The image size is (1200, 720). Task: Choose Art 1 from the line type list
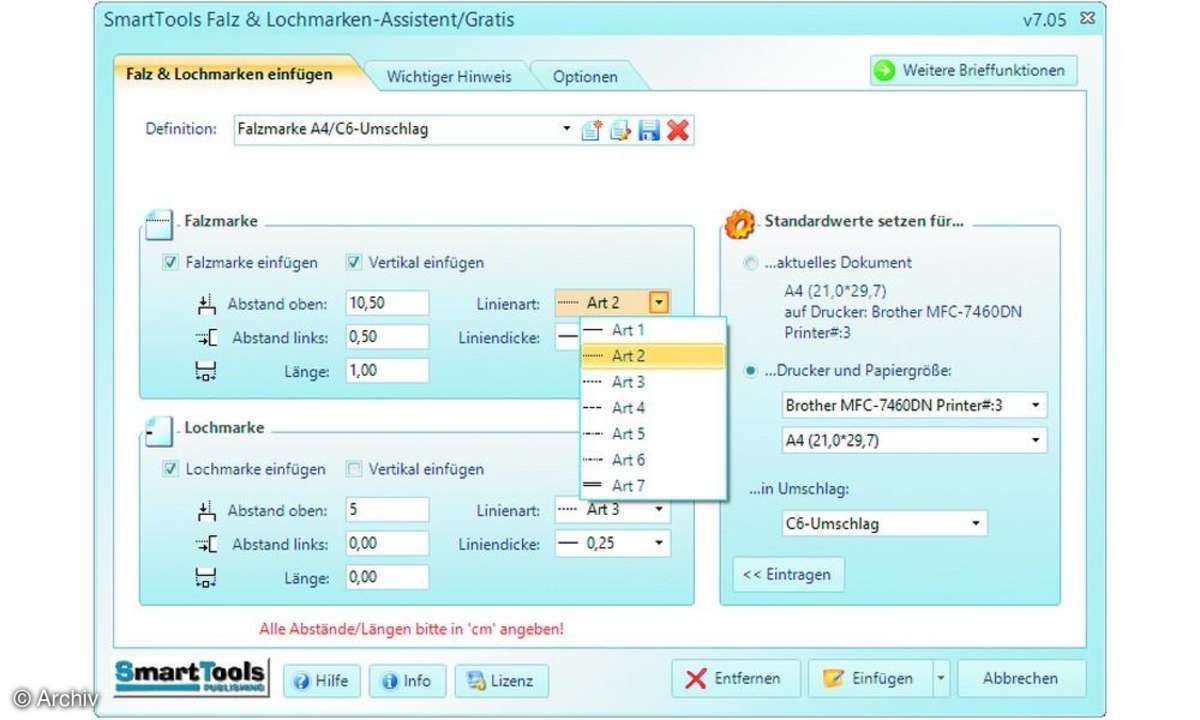click(x=653, y=330)
